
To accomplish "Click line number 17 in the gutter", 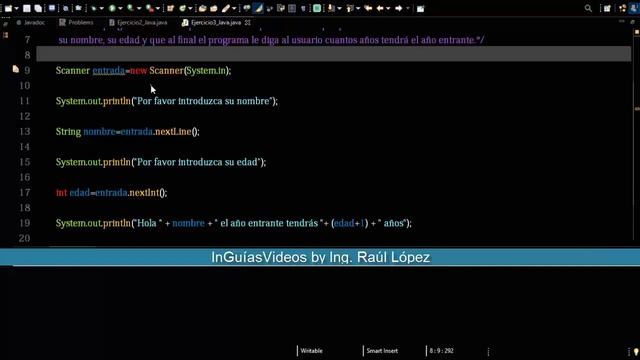I will (x=24, y=193).
